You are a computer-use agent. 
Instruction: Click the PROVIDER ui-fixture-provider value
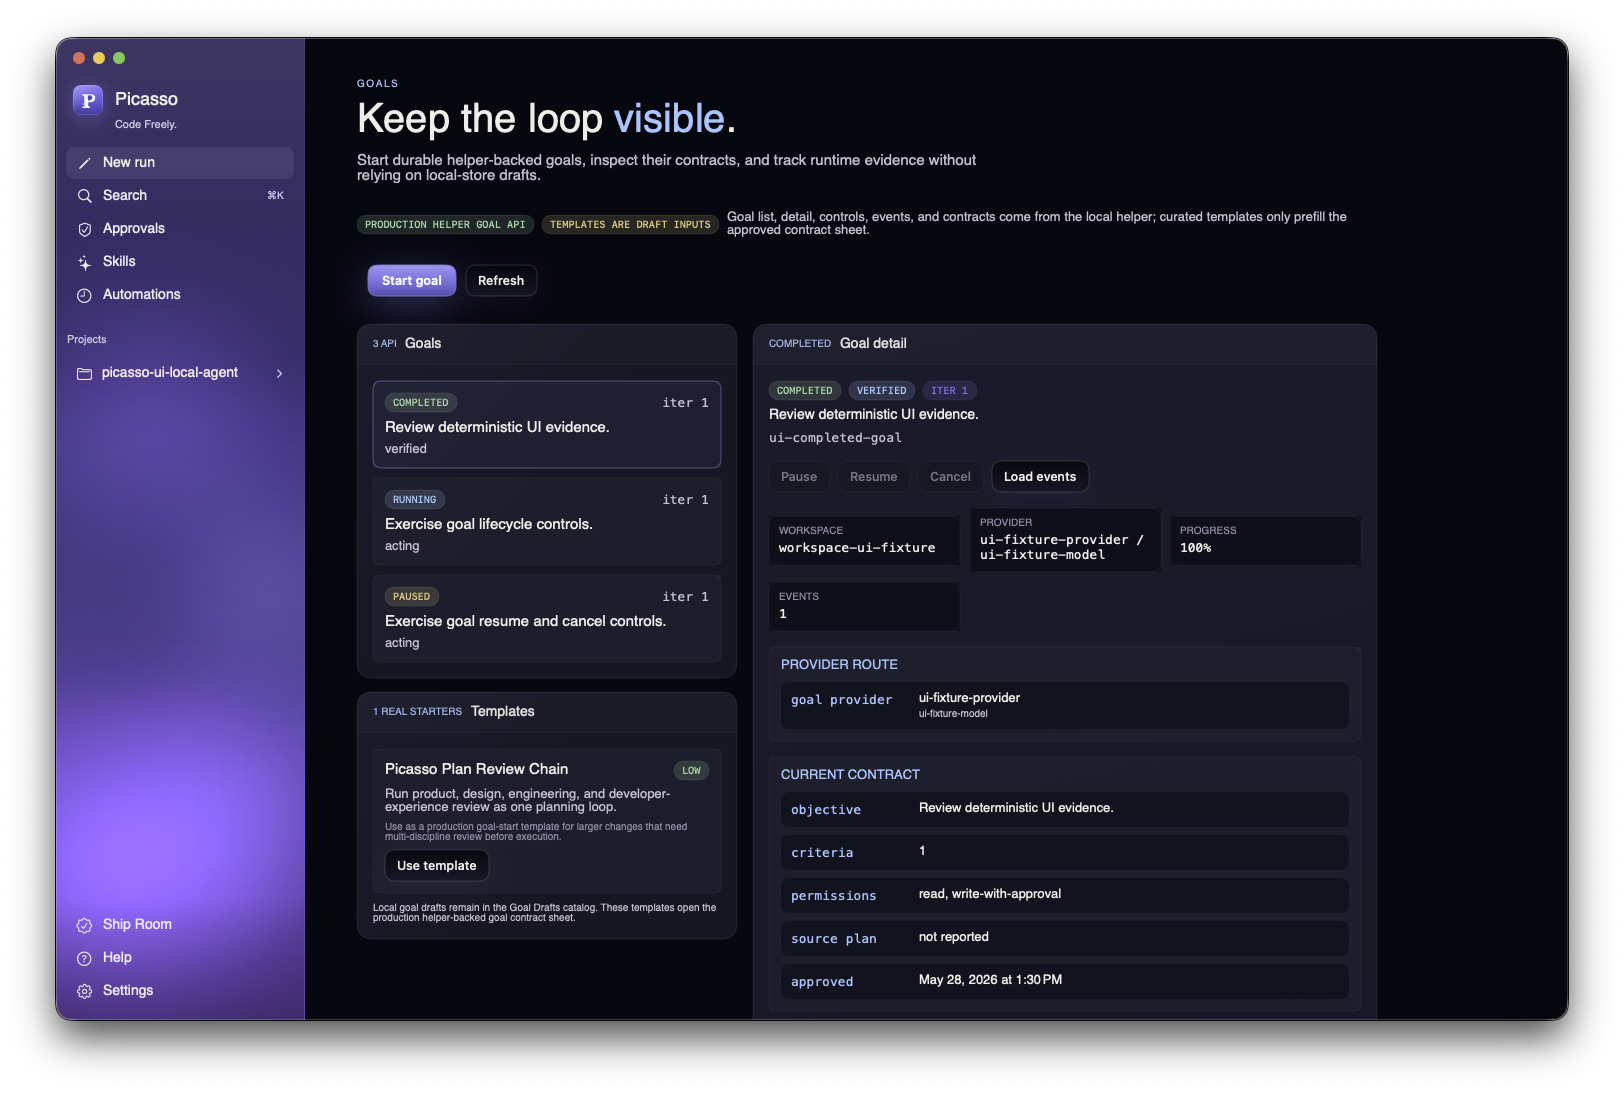[1061, 547]
